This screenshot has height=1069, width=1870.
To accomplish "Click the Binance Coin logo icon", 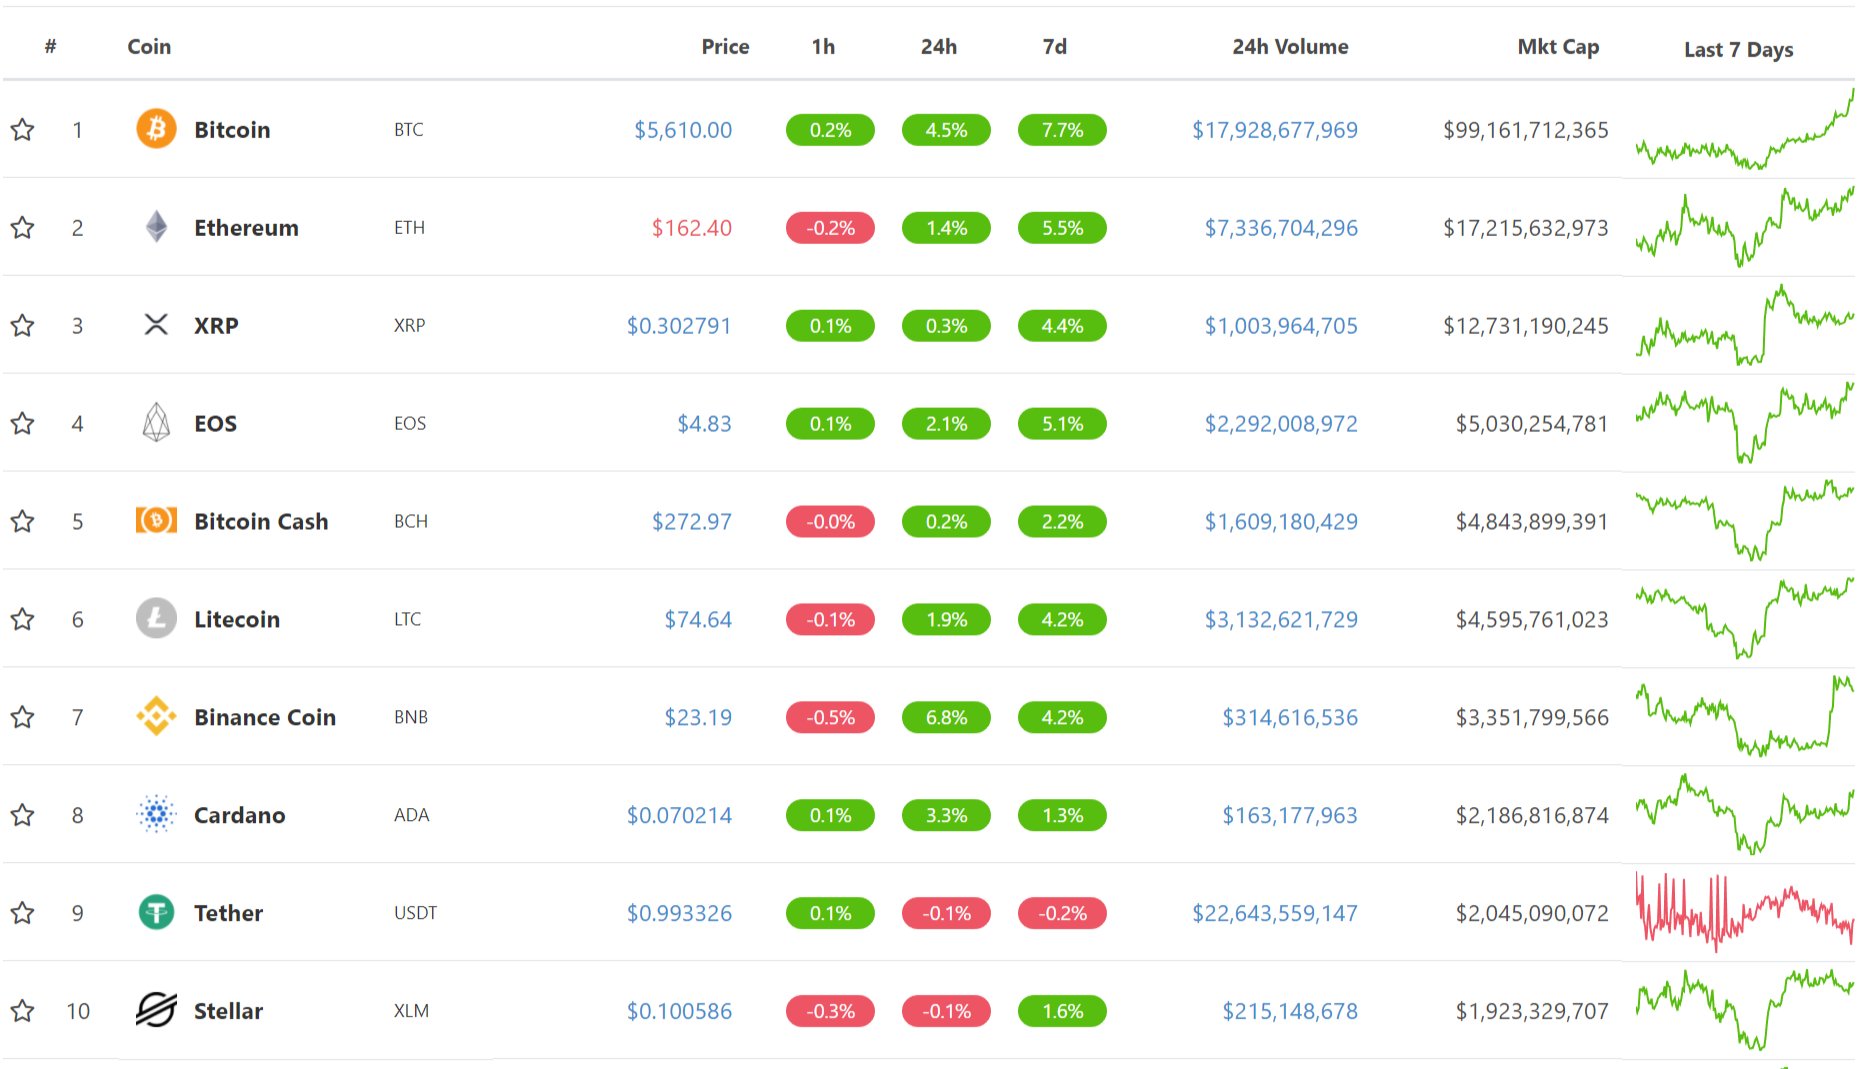I will pyautogui.click(x=156, y=717).
